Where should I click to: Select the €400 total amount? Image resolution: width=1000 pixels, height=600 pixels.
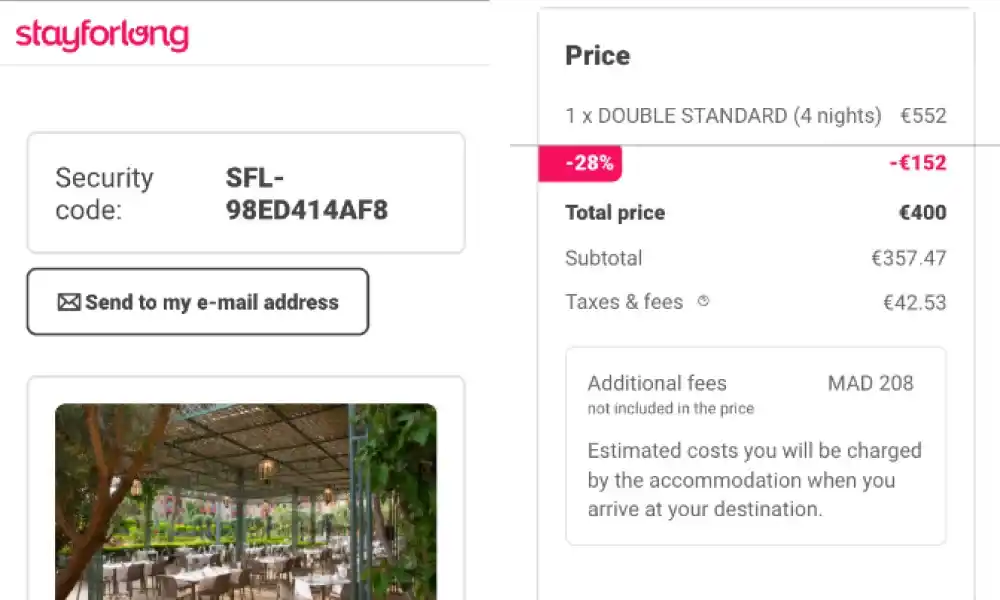[922, 212]
